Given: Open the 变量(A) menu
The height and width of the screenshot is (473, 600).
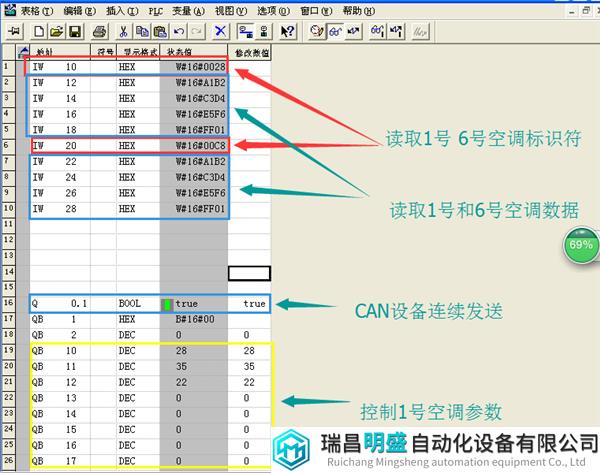Looking at the screenshot, I should click(189, 11).
